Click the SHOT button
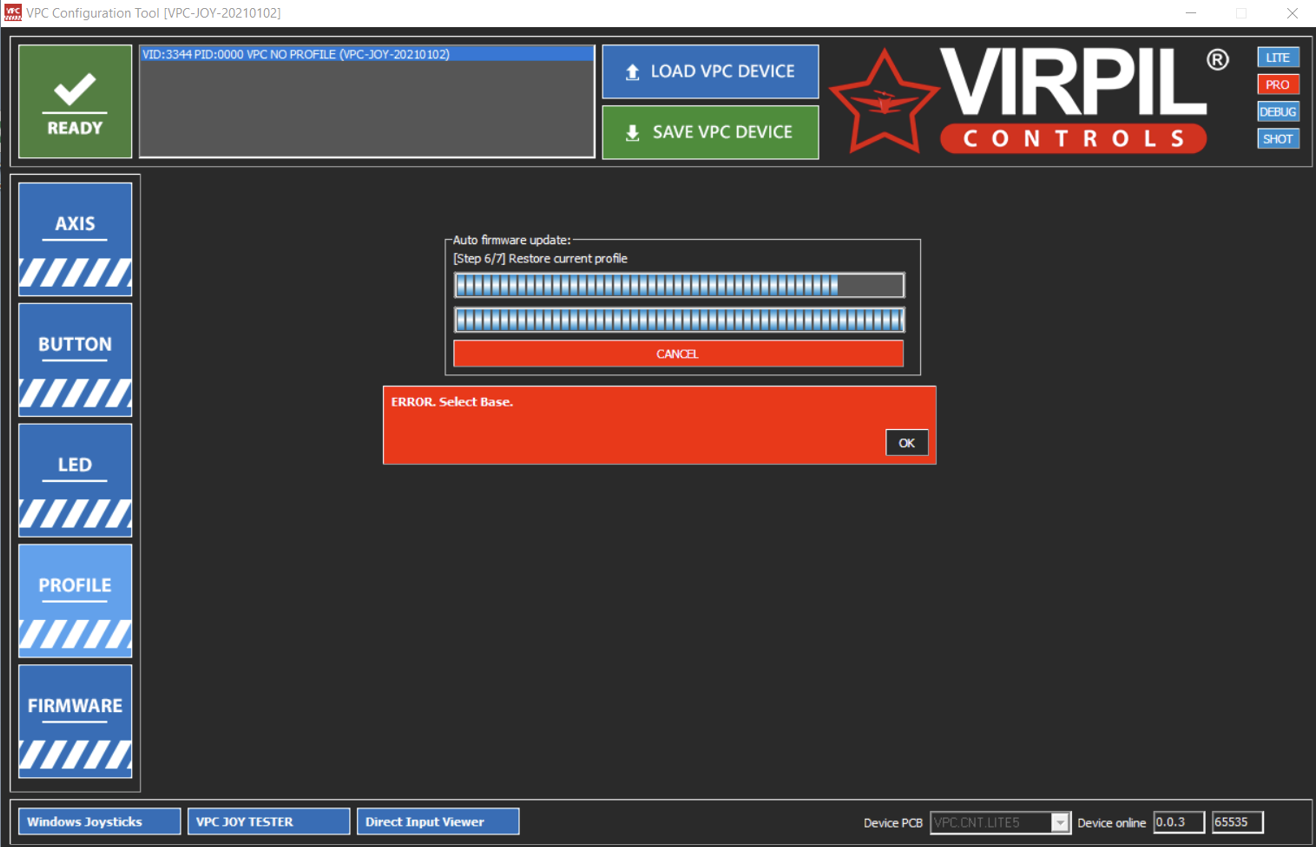 [x=1278, y=139]
